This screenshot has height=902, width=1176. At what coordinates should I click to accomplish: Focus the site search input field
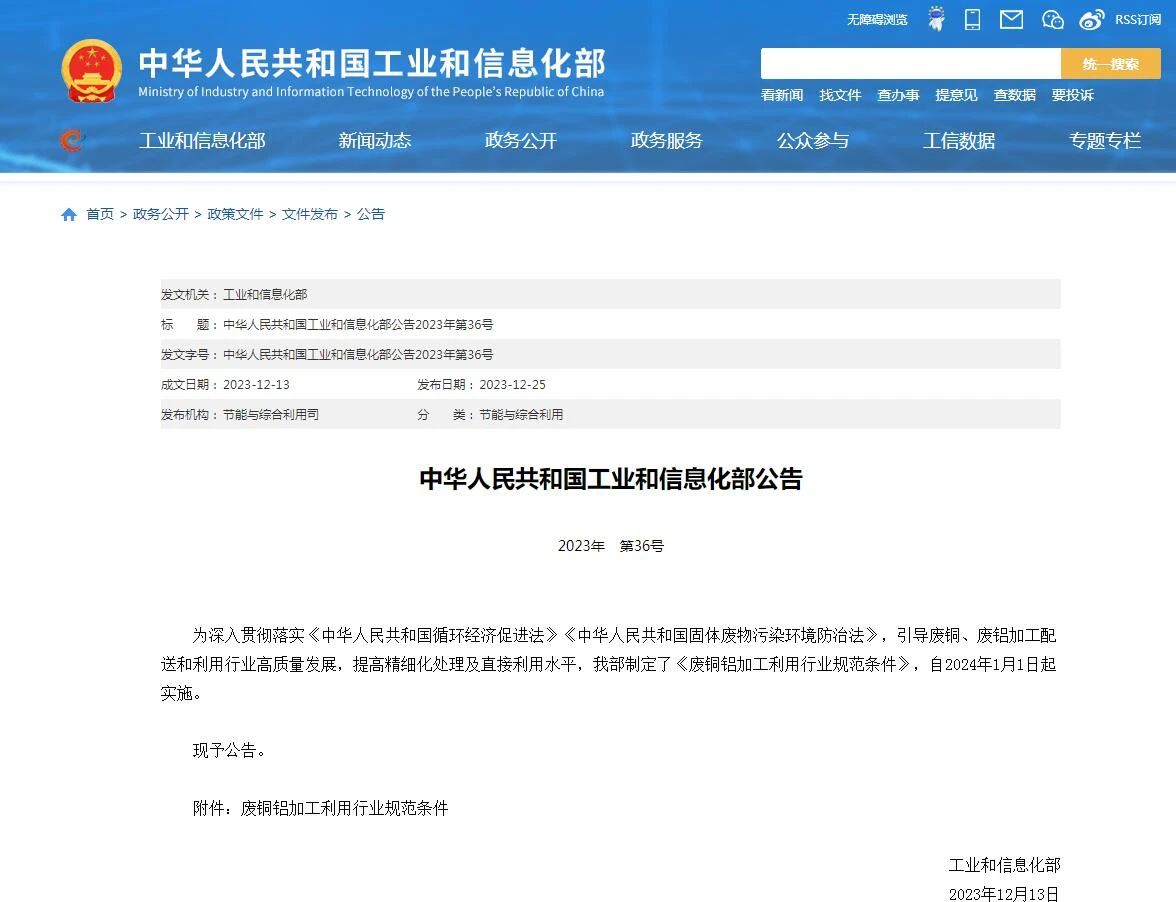click(x=910, y=64)
